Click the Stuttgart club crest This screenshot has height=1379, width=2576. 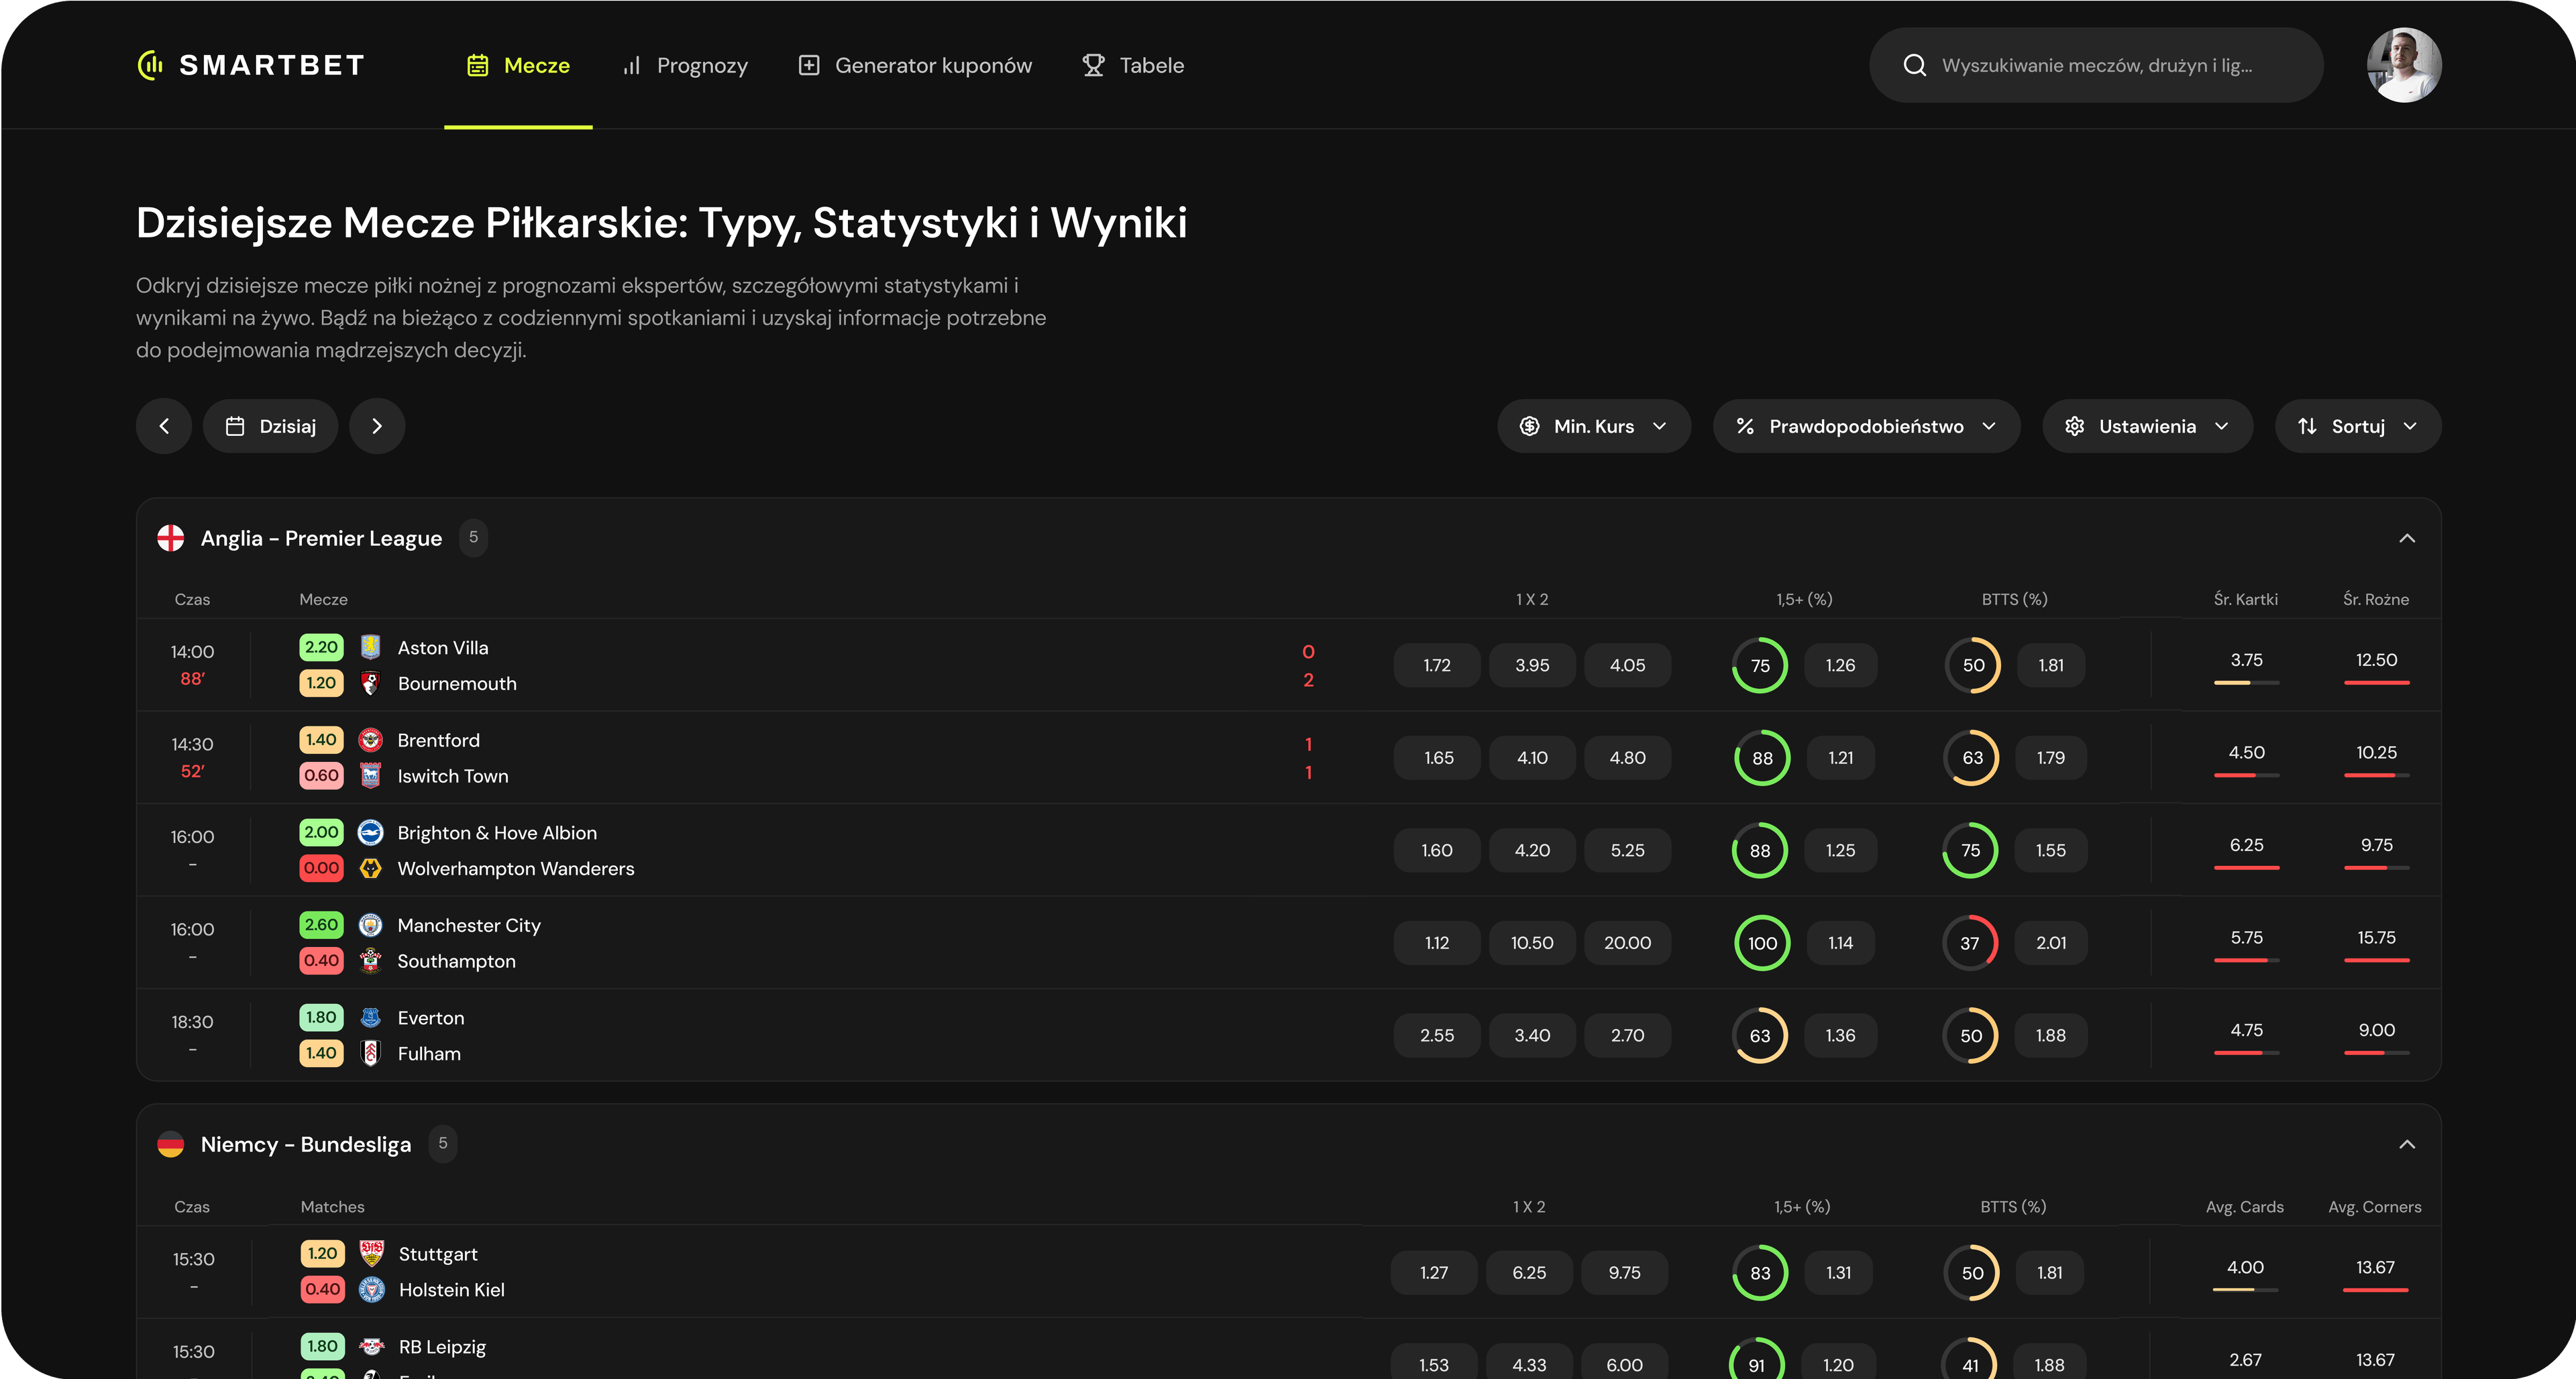(371, 1254)
